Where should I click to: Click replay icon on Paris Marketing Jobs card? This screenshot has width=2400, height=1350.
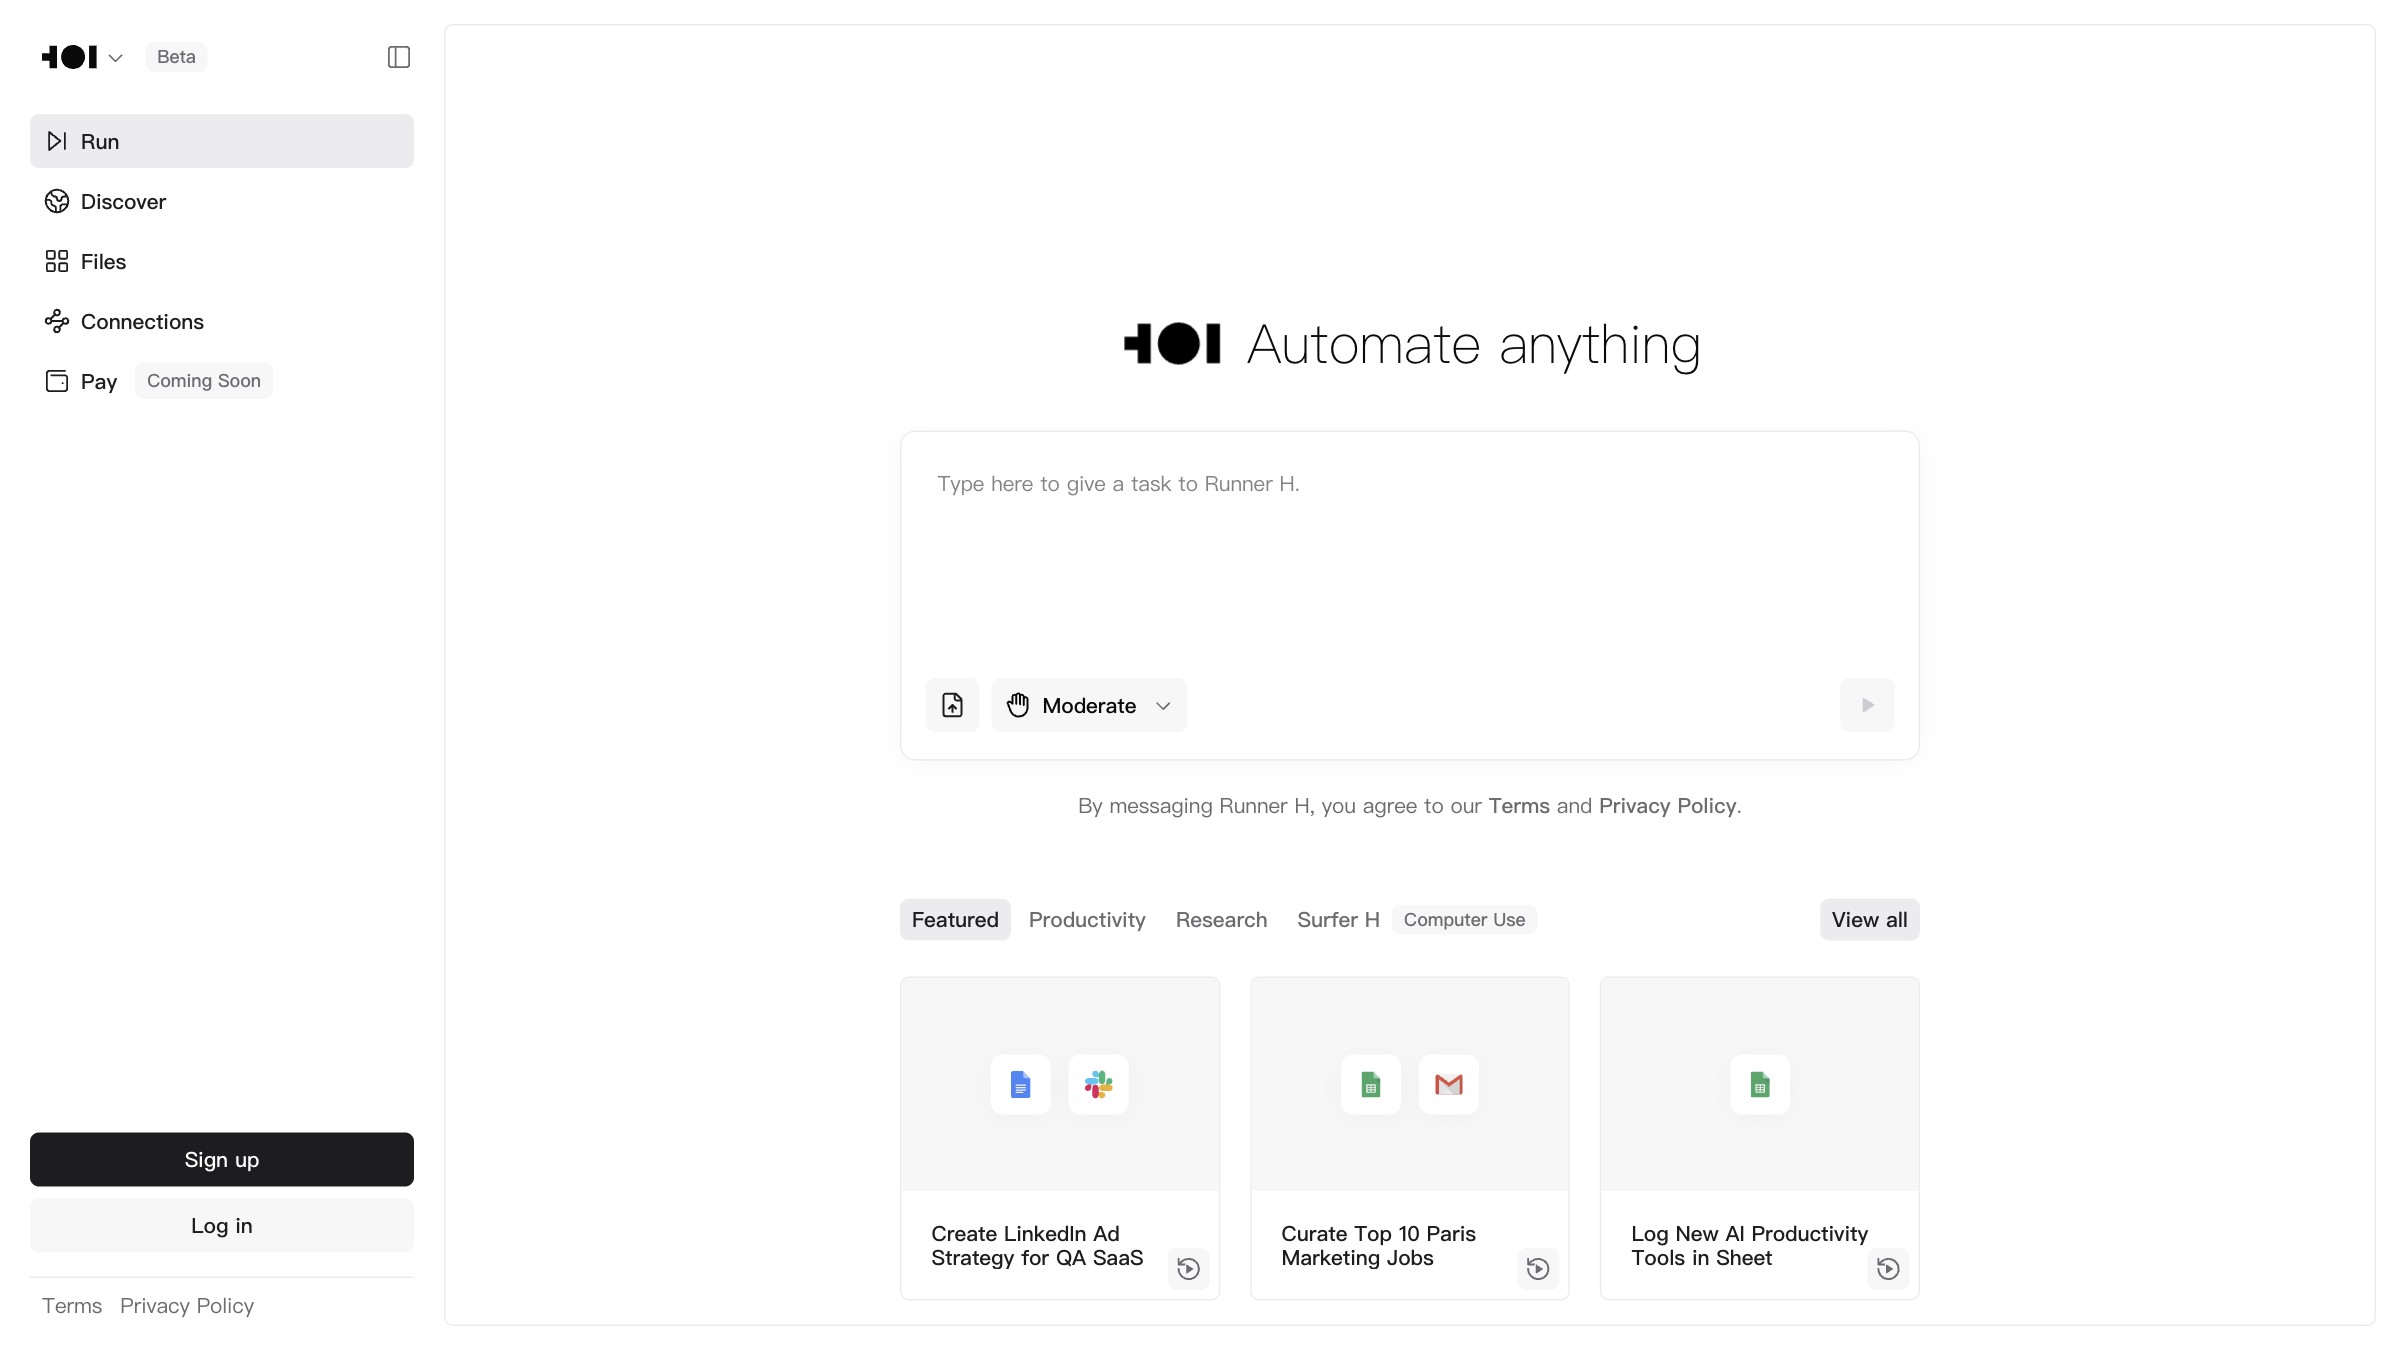(x=1538, y=1269)
